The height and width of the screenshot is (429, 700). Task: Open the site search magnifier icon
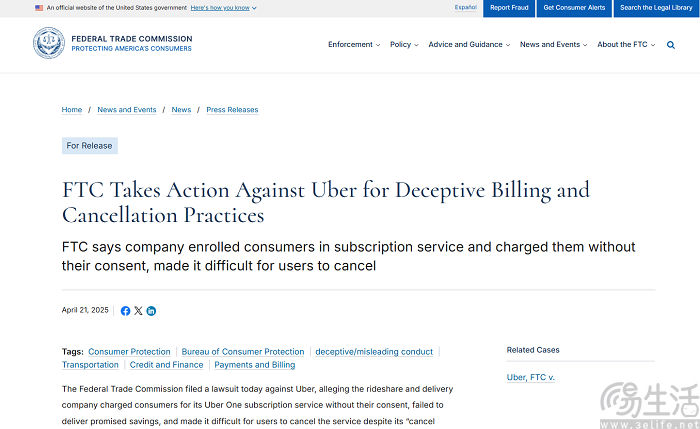tap(671, 45)
